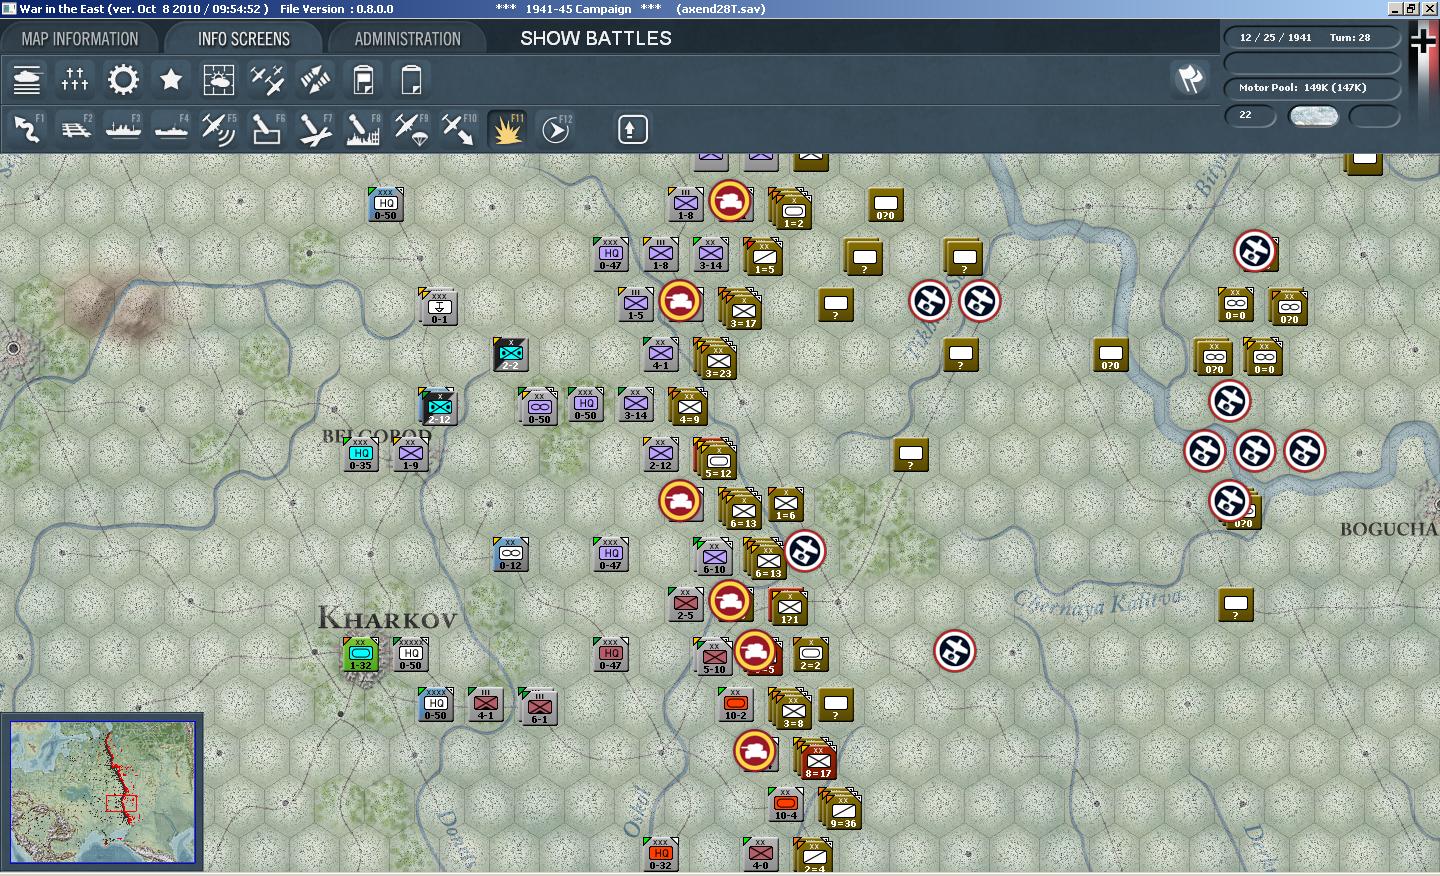
Task: Click the Iron Cross side emblem
Action: pyautogui.click(x=1423, y=42)
